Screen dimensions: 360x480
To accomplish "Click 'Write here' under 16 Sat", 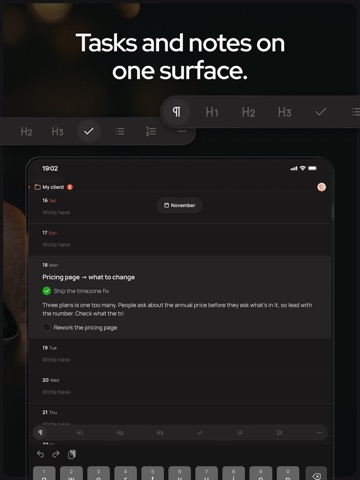I will pyautogui.click(x=56, y=213).
